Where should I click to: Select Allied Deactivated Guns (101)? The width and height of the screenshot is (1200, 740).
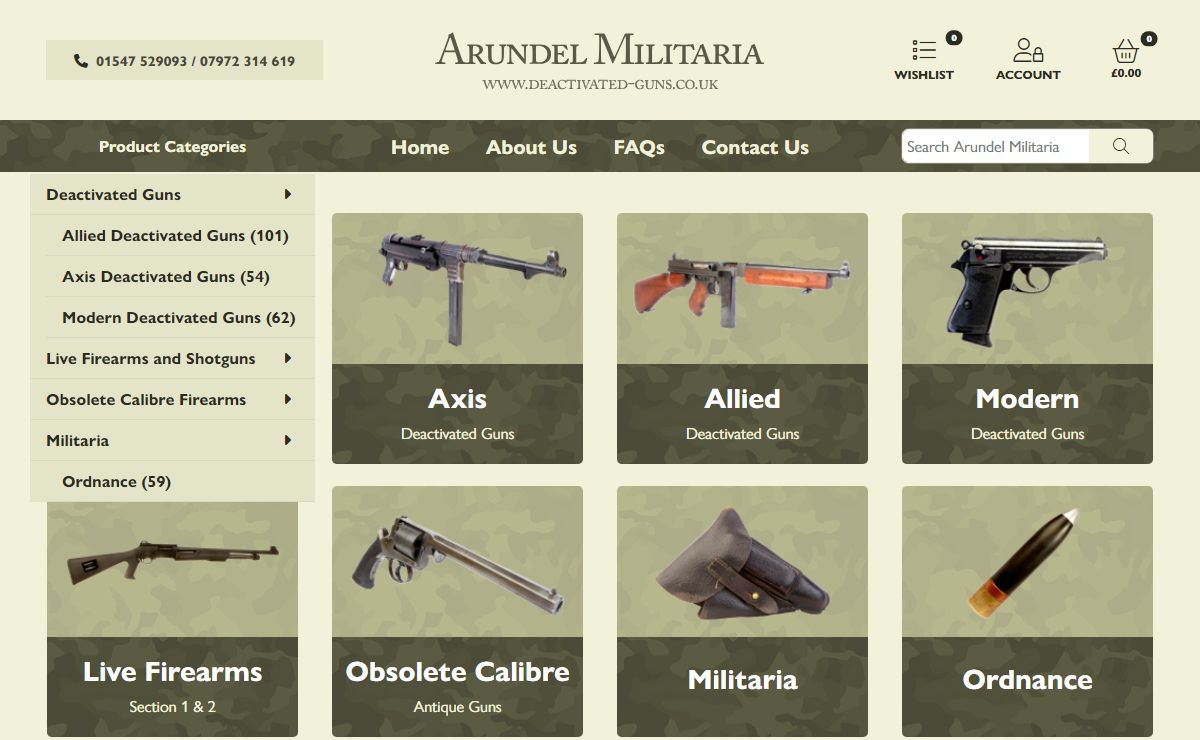coord(175,236)
